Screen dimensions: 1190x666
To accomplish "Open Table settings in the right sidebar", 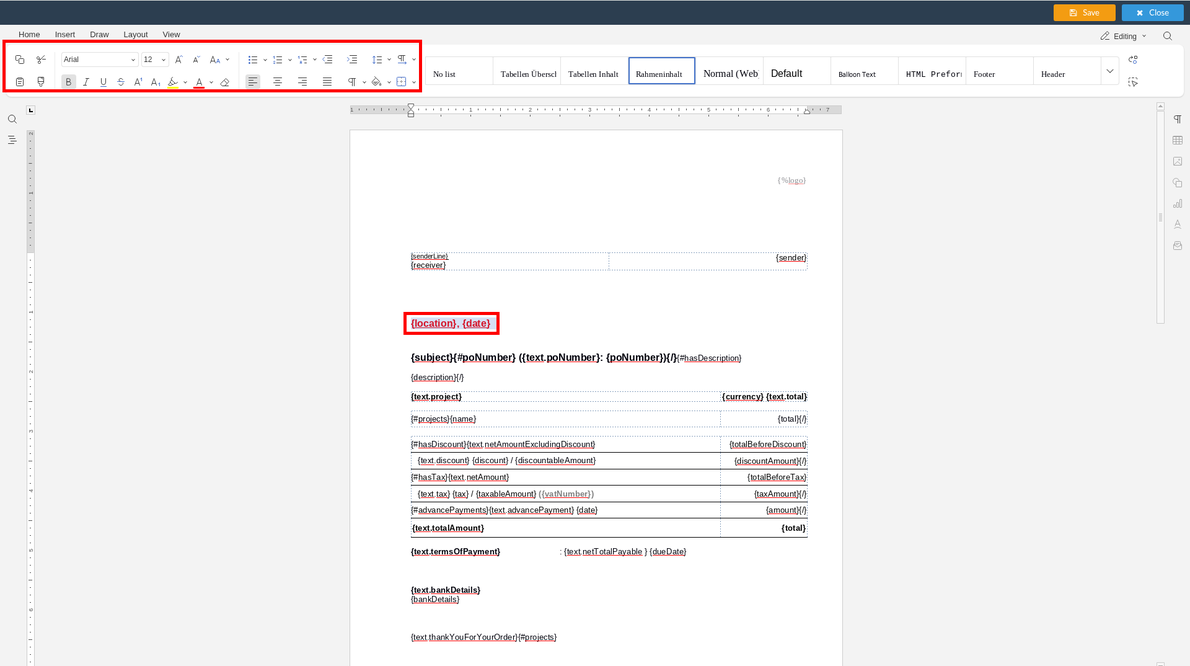I will tap(1178, 140).
